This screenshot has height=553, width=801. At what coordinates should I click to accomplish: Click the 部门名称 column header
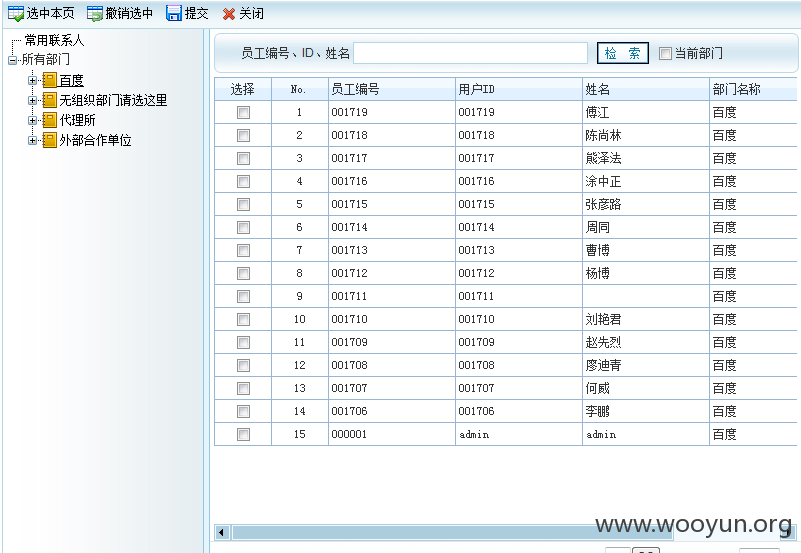753,89
